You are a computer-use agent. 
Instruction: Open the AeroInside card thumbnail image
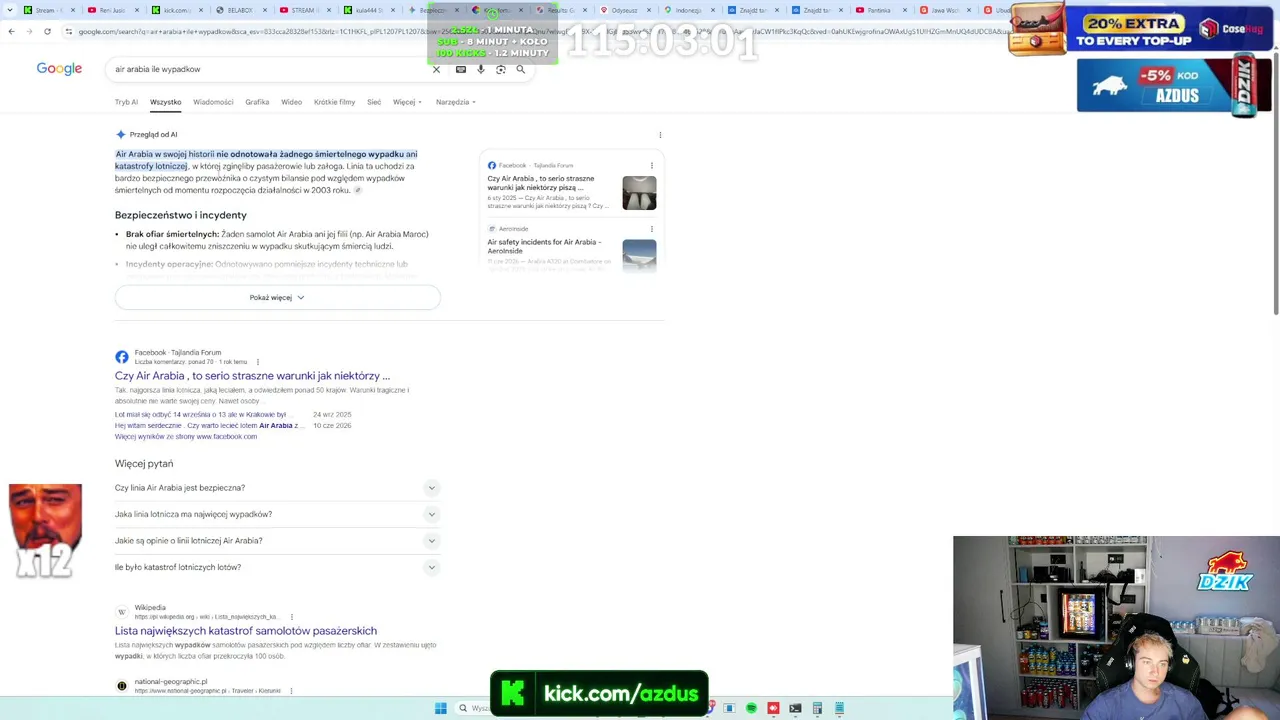[639, 255]
